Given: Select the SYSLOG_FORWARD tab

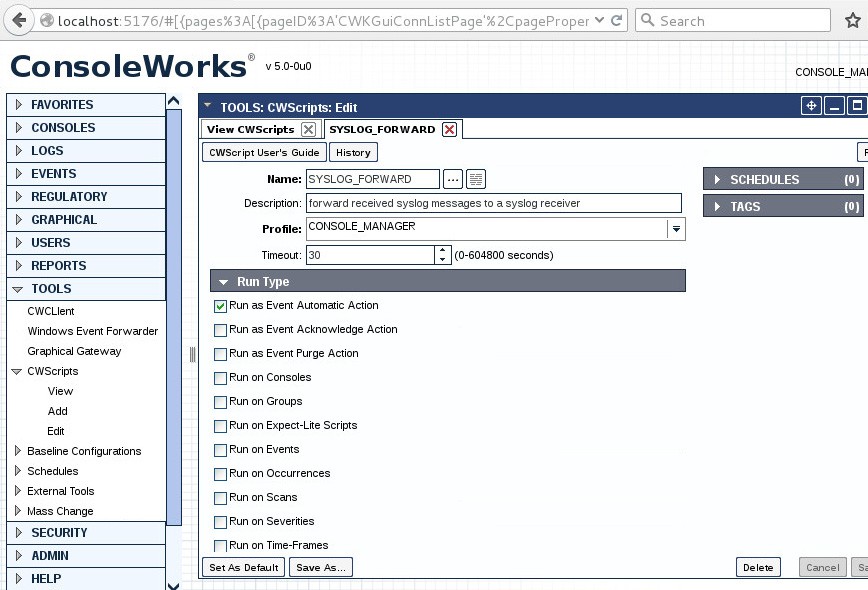Looking at the screenshot, I should [x=382, y=130].
